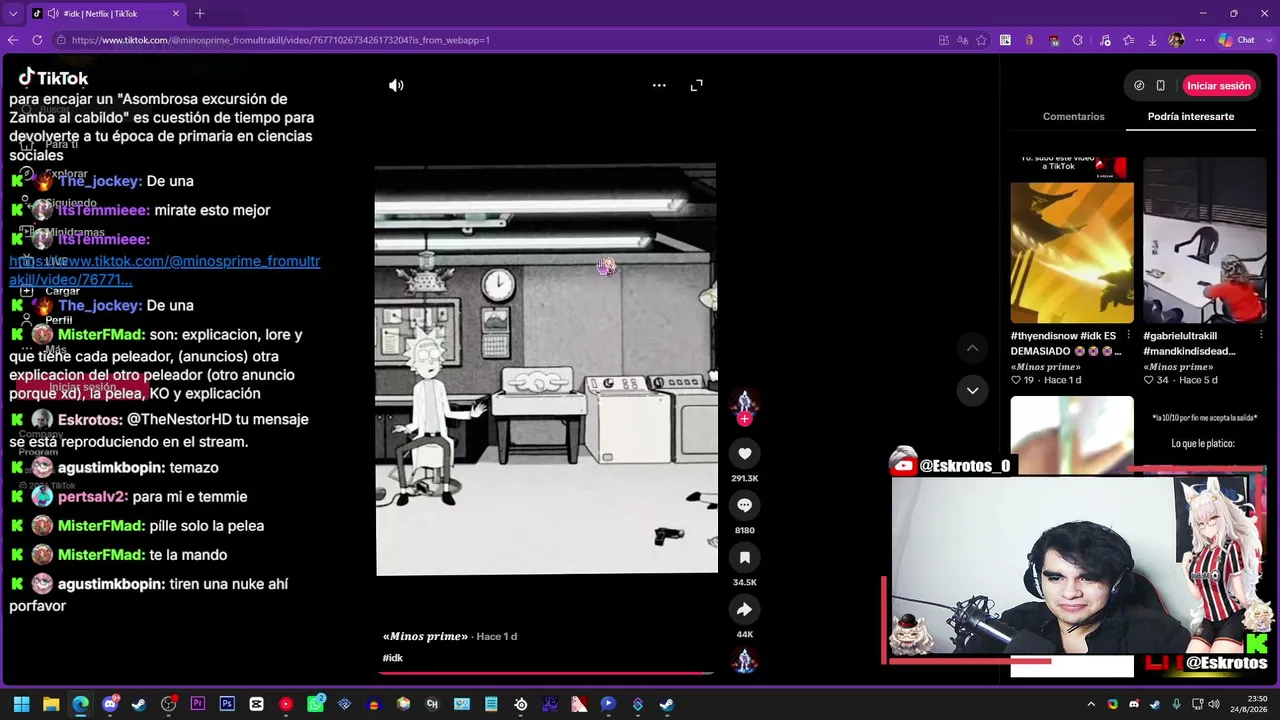The height and width of the screenshot is (720, 1280).
Task: Share the video using the arrow icon
Action: pyautogui.click(x=745, y=610)
